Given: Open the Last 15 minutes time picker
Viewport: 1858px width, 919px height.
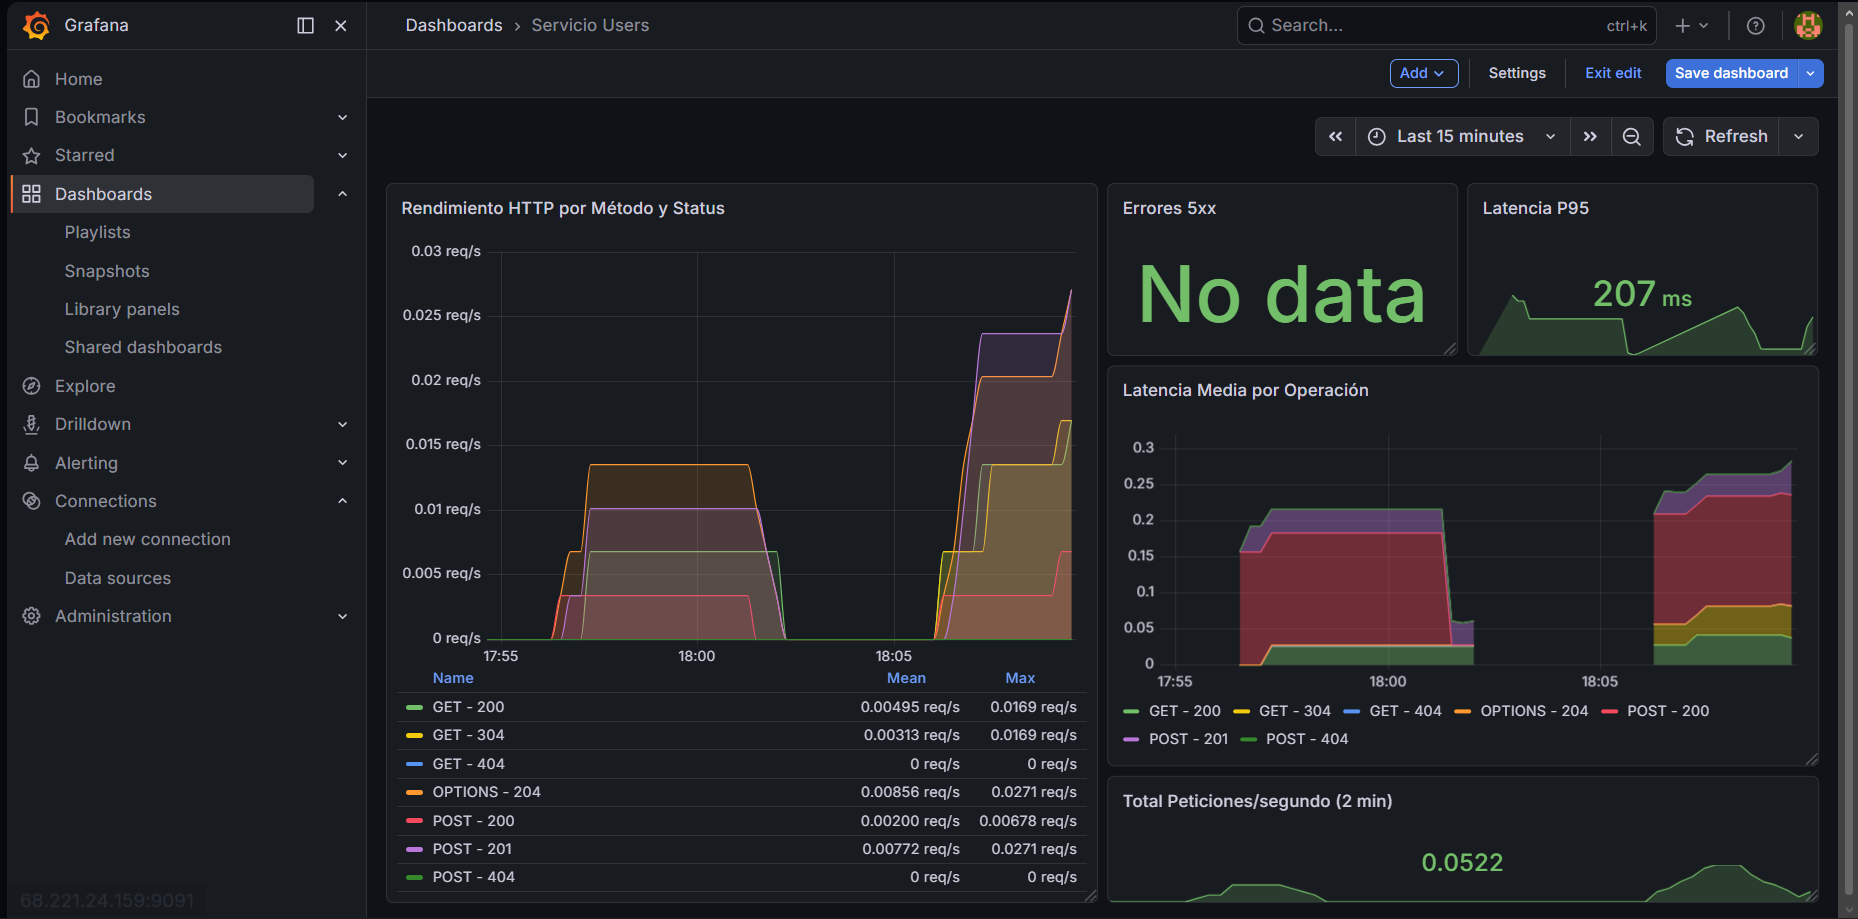Looking at the screenshot, I should pos(1462,137).
